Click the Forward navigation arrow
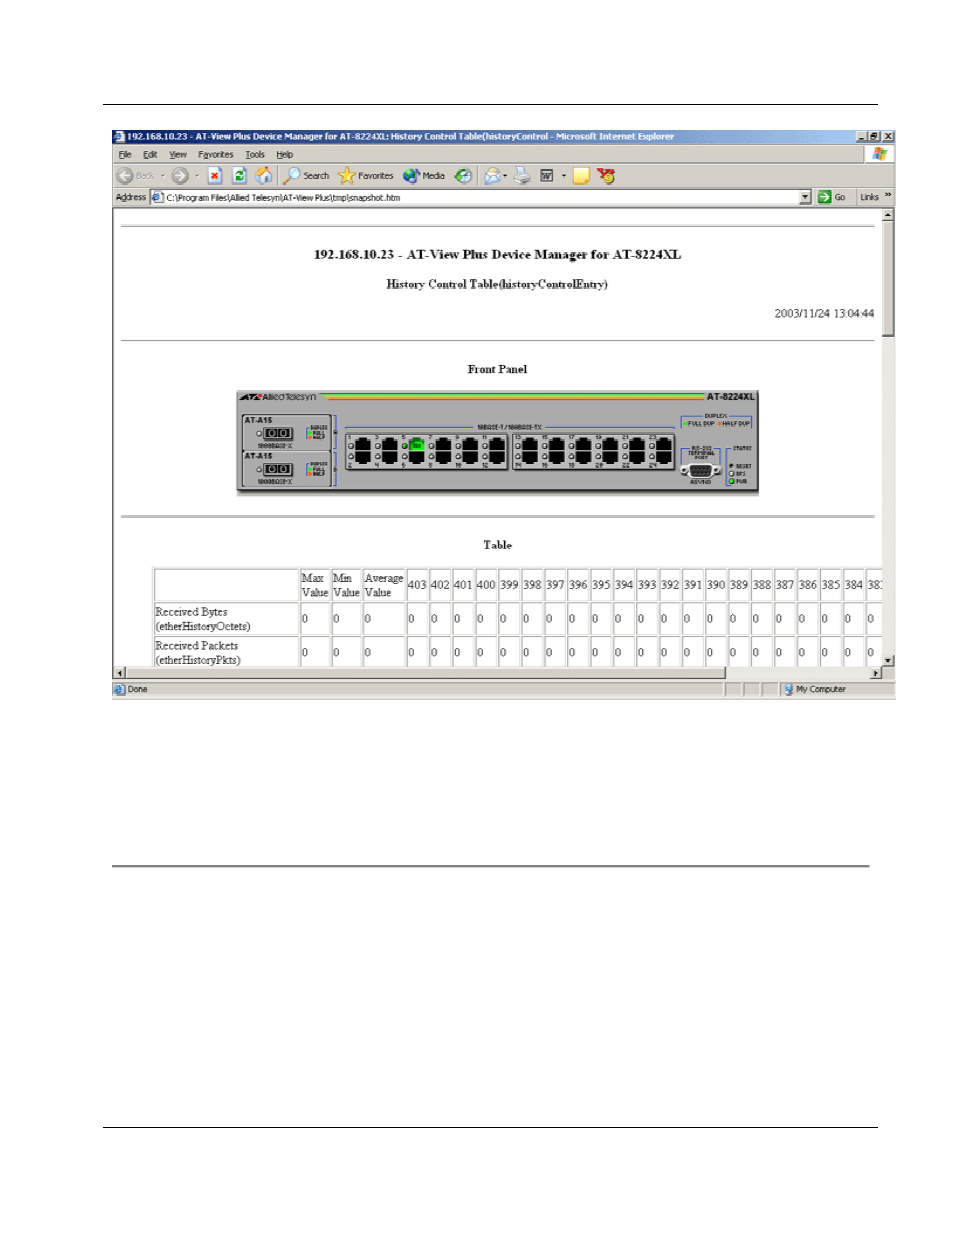Screen dimensions: 954x1235 (x=180, y=176)
